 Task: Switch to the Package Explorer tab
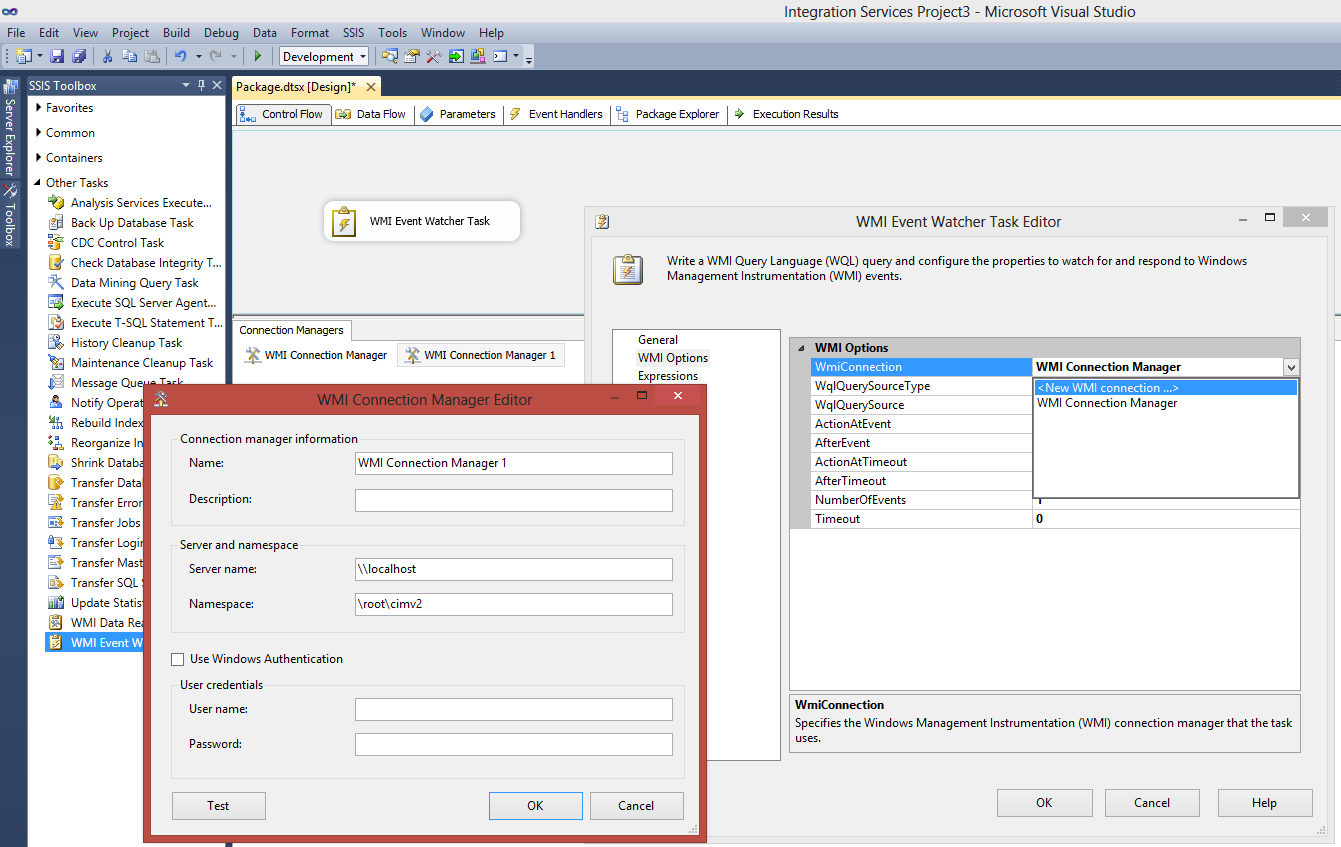tap(667, 114)
